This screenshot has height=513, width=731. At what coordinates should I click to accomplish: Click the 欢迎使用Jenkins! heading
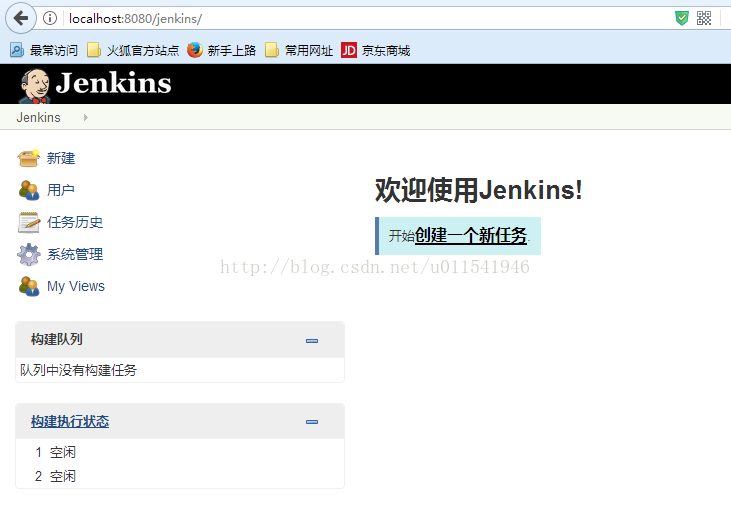coord(479,190)
